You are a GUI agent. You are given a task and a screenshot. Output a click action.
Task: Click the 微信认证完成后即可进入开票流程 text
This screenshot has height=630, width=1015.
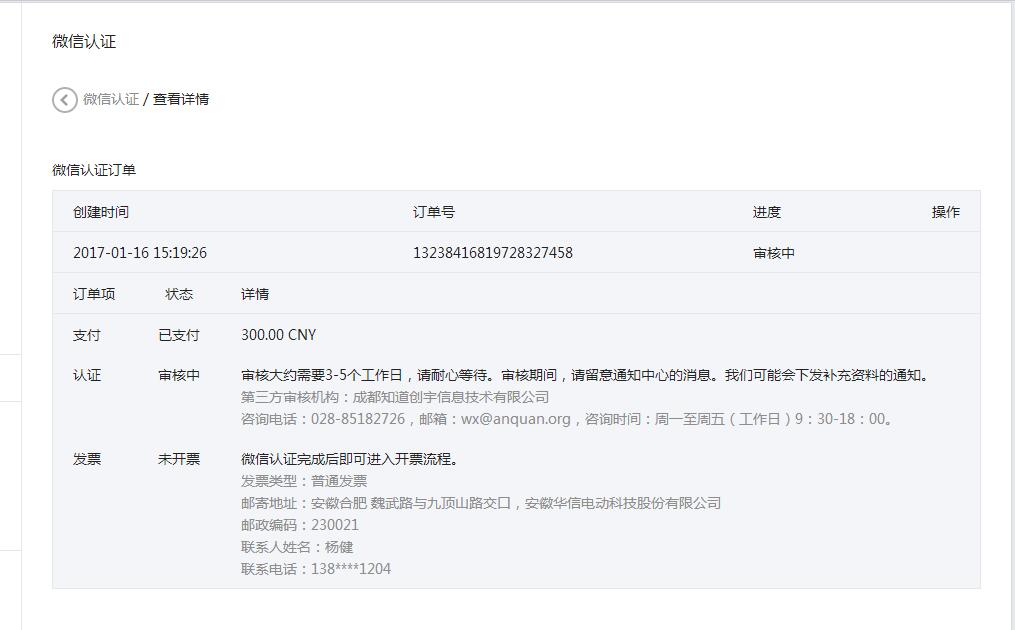pos(351,459)
